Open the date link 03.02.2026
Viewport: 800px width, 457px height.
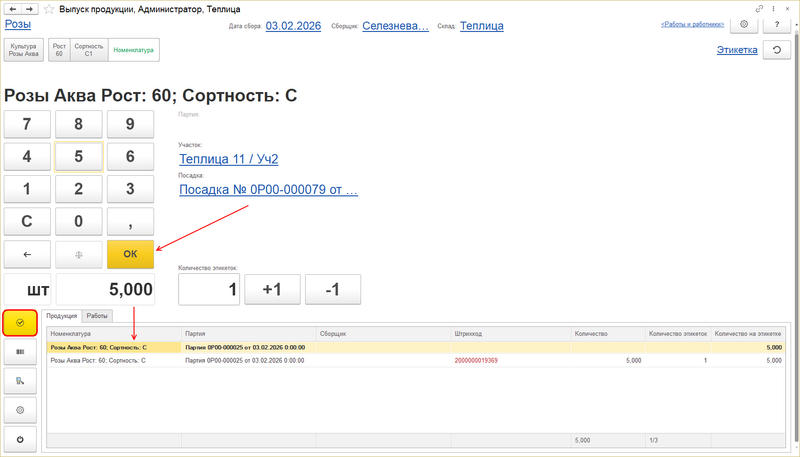293,26
